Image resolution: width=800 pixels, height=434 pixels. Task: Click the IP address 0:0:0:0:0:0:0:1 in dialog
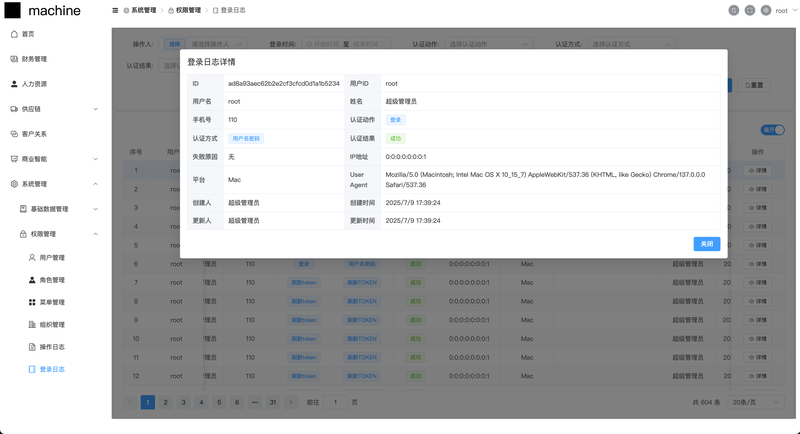(406, 157)
